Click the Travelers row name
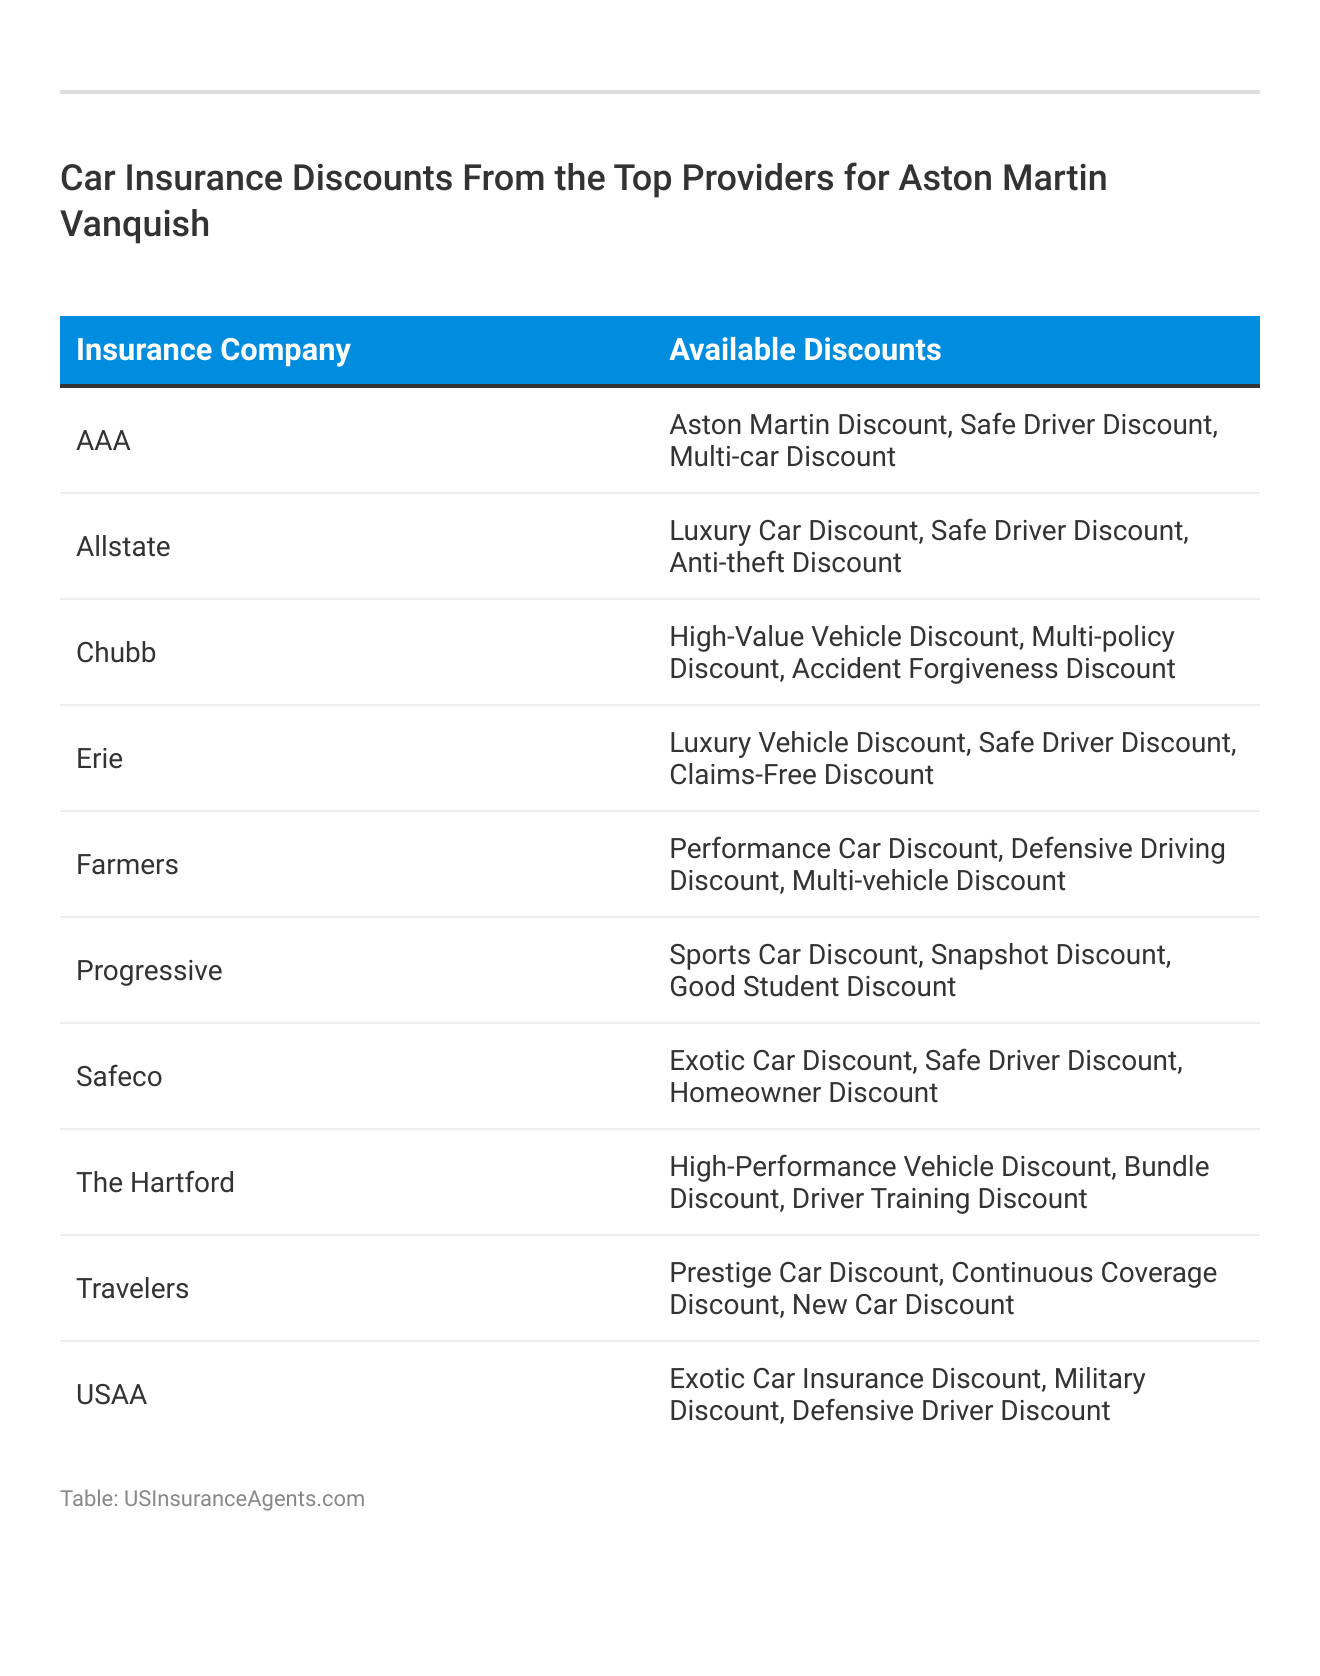Viewport: 1320px width, 1676px height. coord(132,1289)
